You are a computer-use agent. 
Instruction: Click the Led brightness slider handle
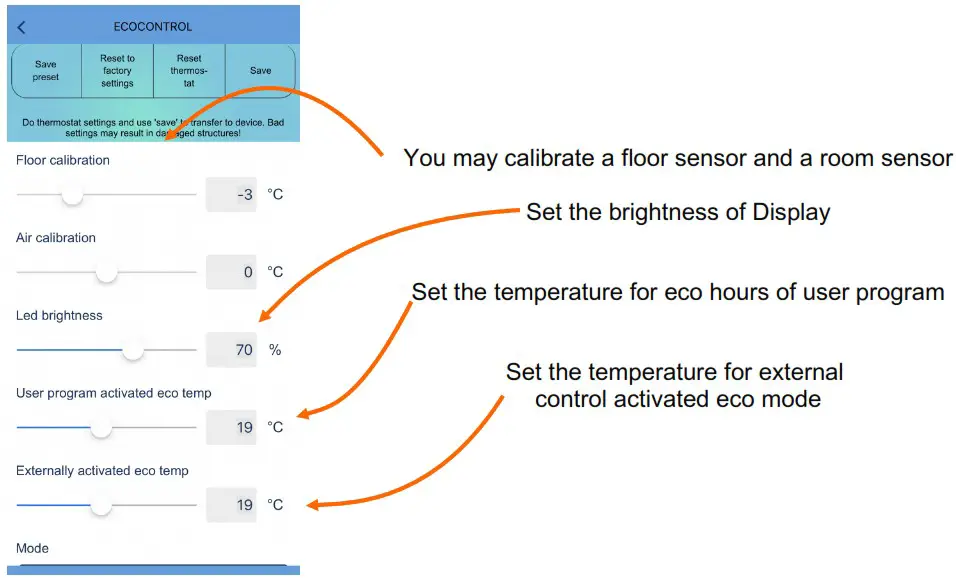[132, 350]
